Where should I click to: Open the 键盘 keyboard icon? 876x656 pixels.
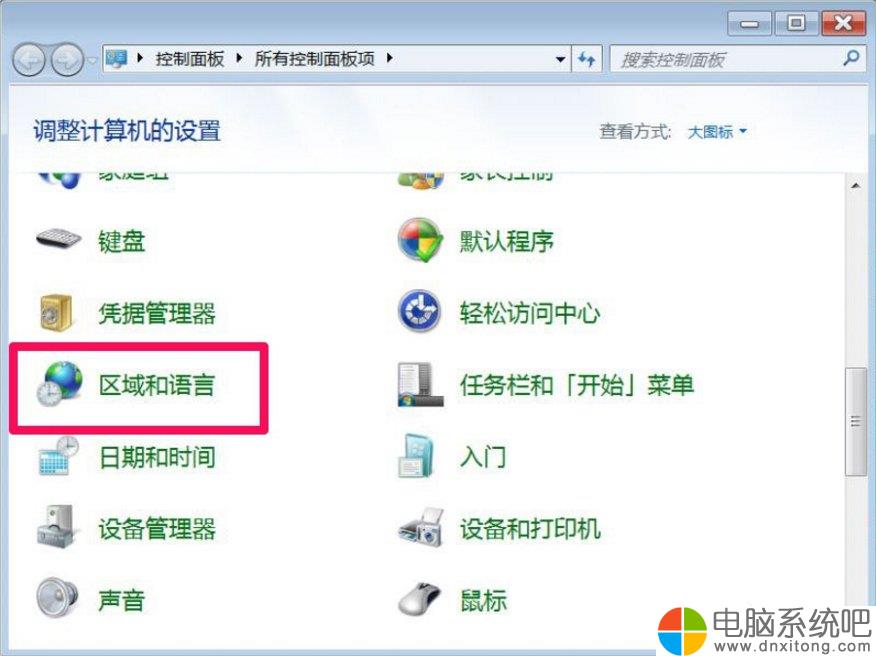tap(59, 240)
